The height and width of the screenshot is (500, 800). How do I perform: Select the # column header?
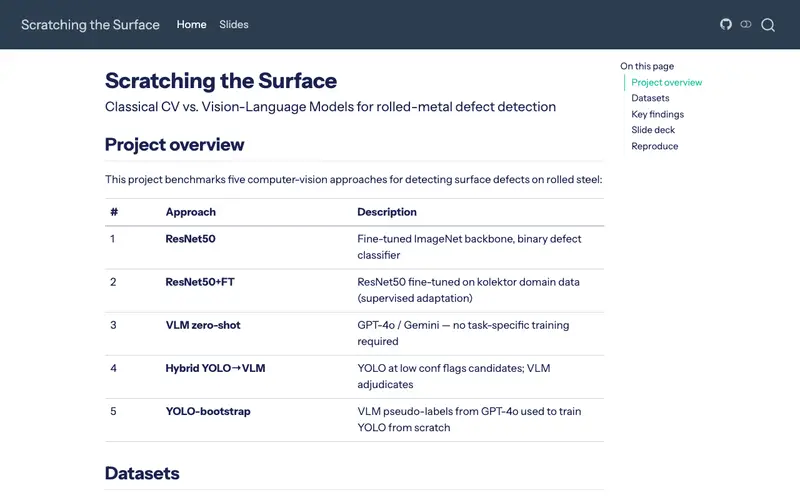(114, 212)
